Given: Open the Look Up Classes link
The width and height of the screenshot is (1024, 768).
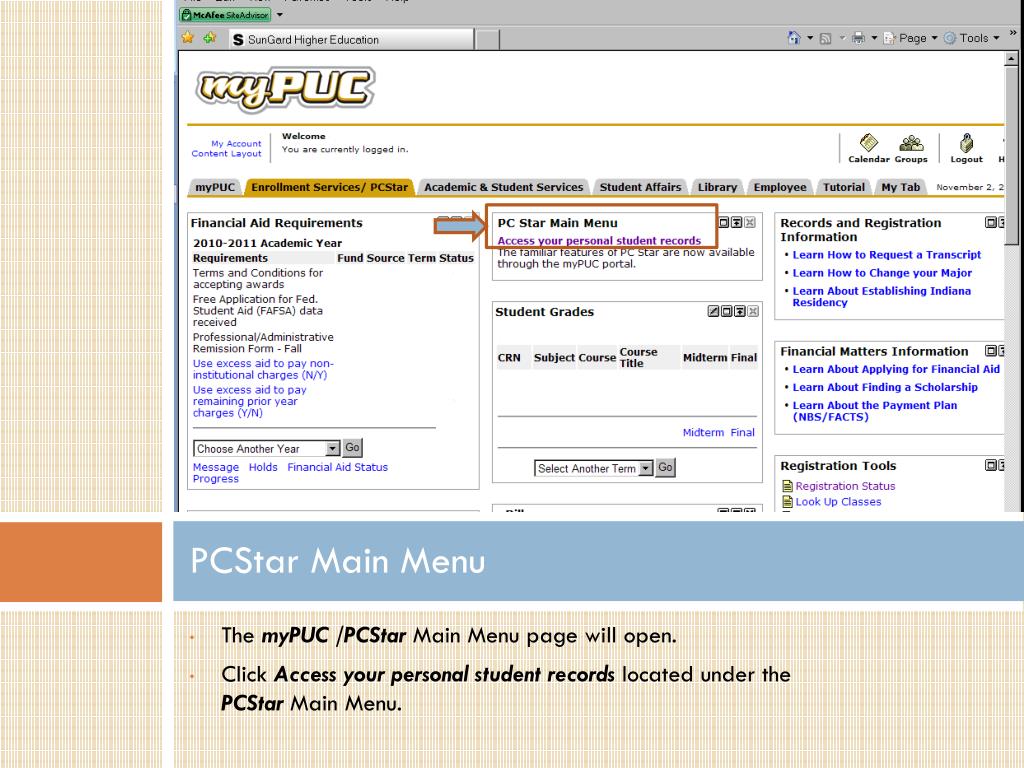Looking at the screenshot, I should pos(838,502).
